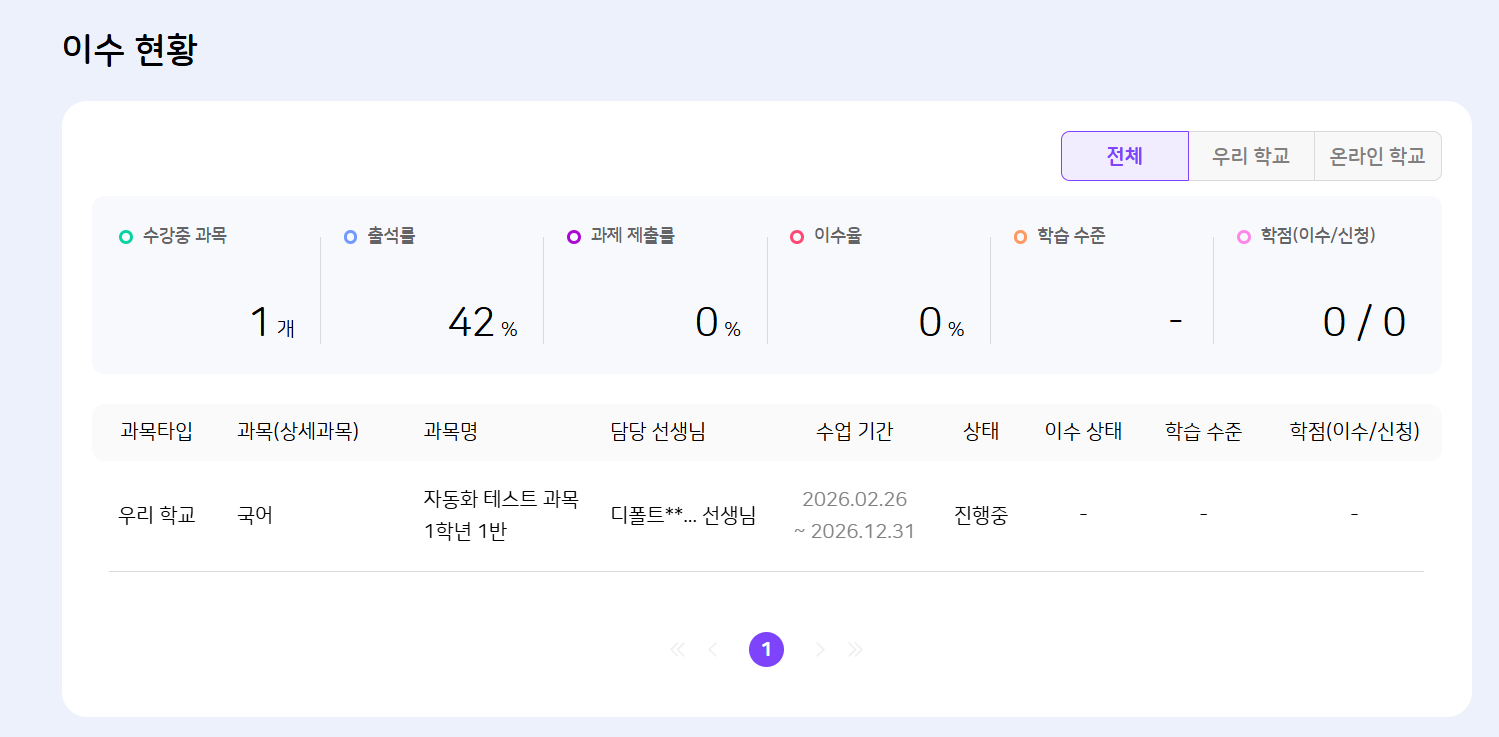The width and height of the screenshot is (1499, 737).
Task: Click the blue 출석률 circle icon
Action: coord(350,237)
